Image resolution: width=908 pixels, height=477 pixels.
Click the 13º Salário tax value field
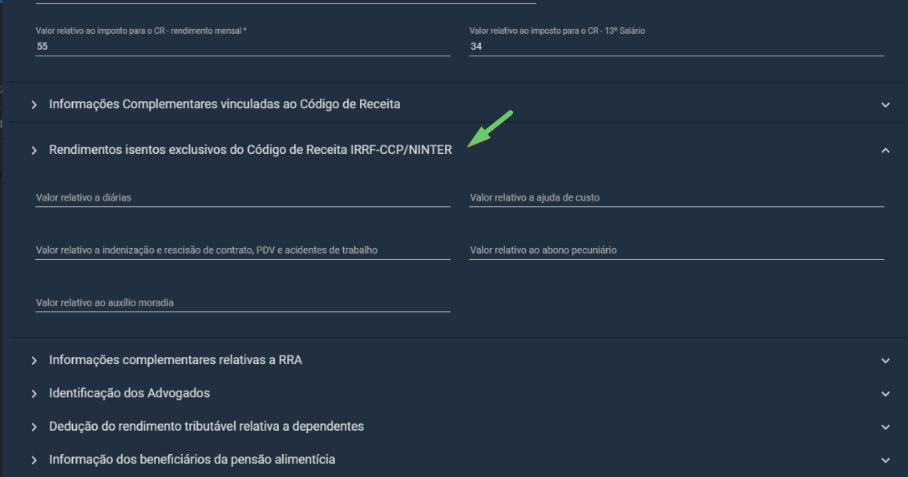click(x=676, y=46)
